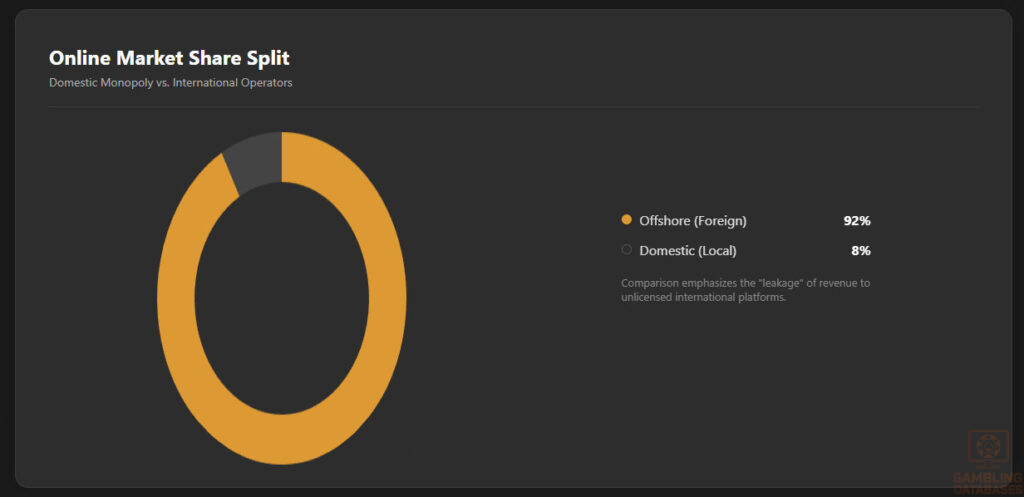Click the Online Market Share Split title
The image size is (1024, 497).
169,58
